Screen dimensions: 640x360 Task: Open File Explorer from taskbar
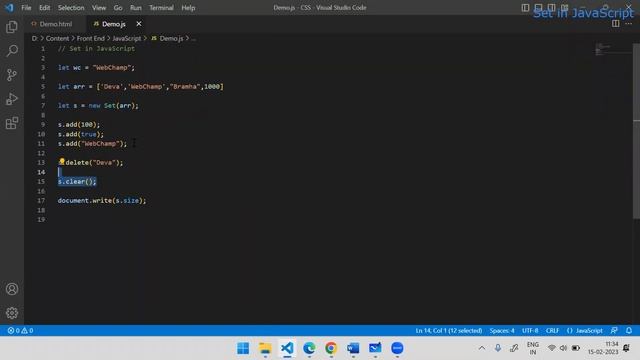click(265, 348)
